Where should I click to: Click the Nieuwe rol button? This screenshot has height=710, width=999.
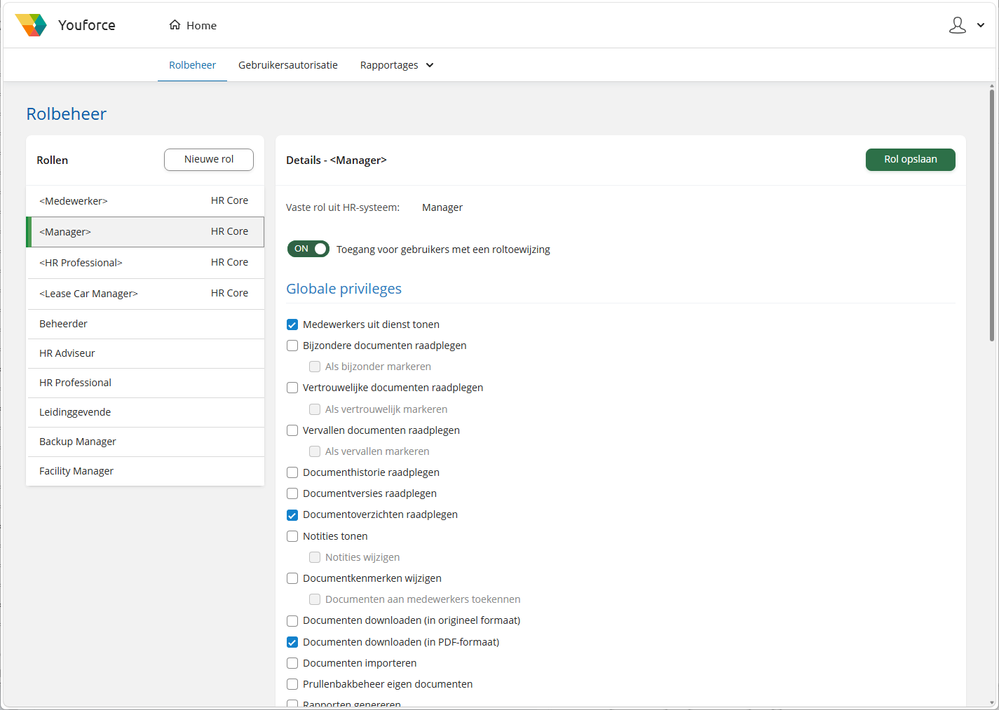point(209,159)
